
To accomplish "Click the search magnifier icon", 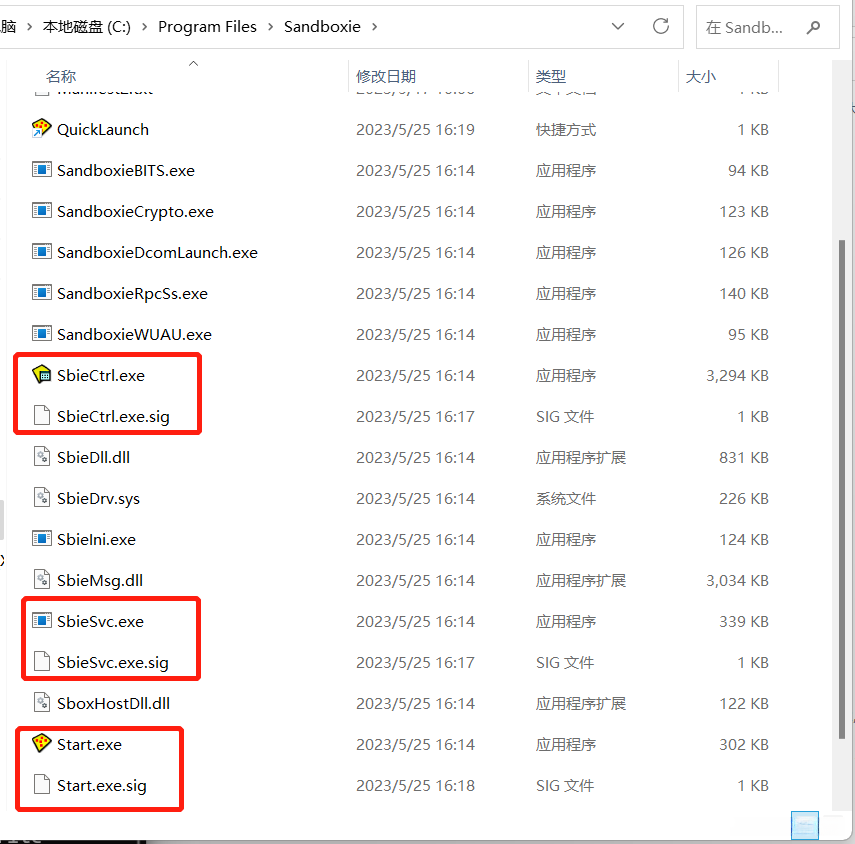I will [813, 27].
